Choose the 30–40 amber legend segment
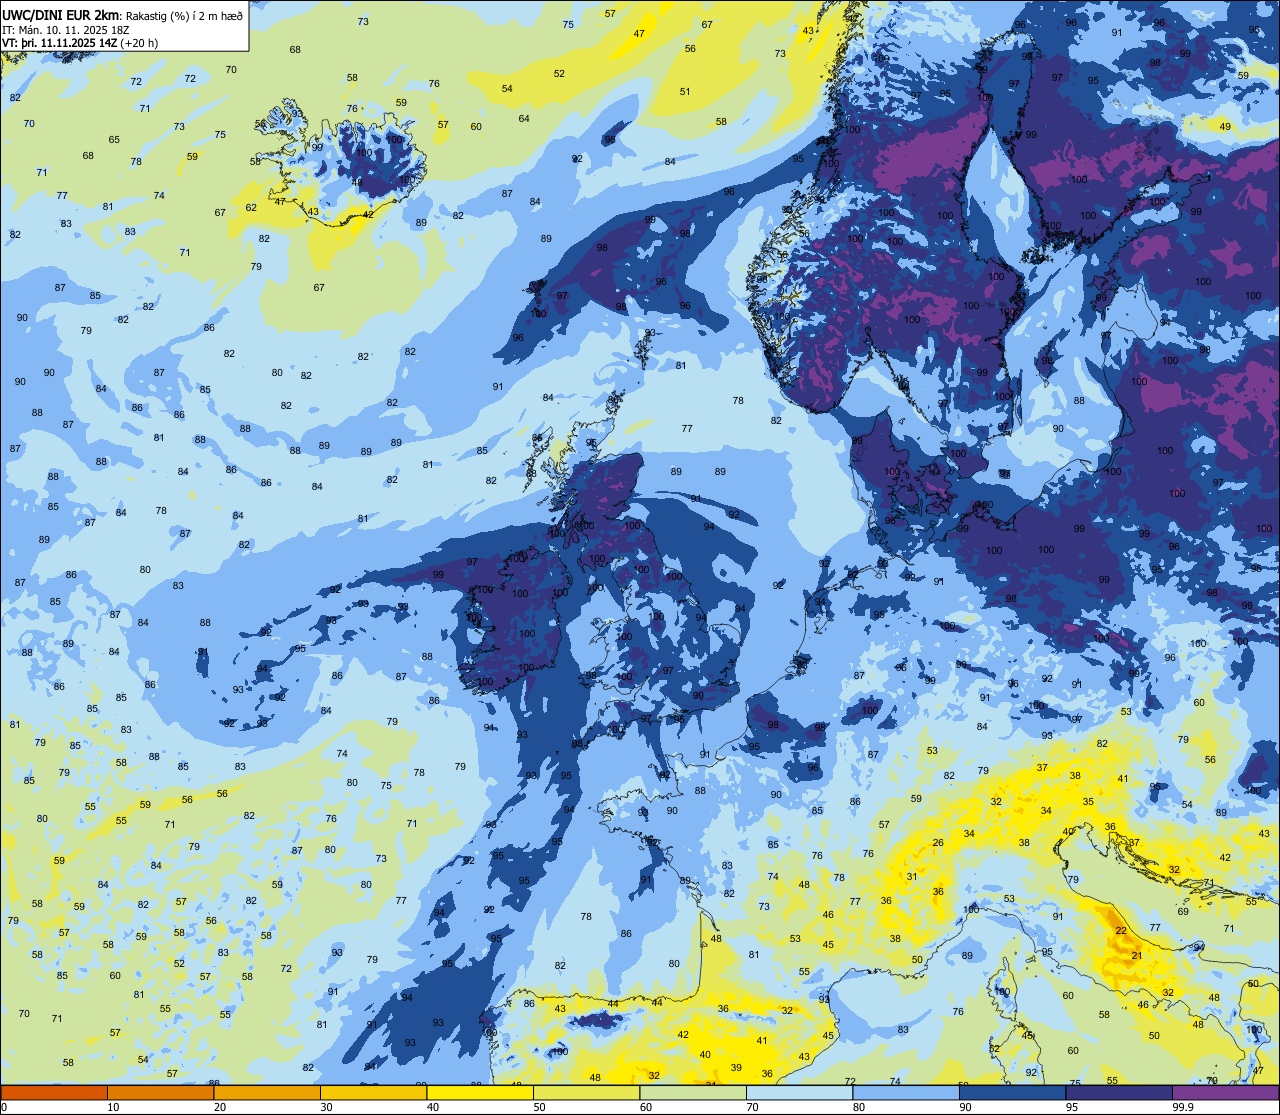This screenshot has width=1280, height=1115. point(373,1092)
